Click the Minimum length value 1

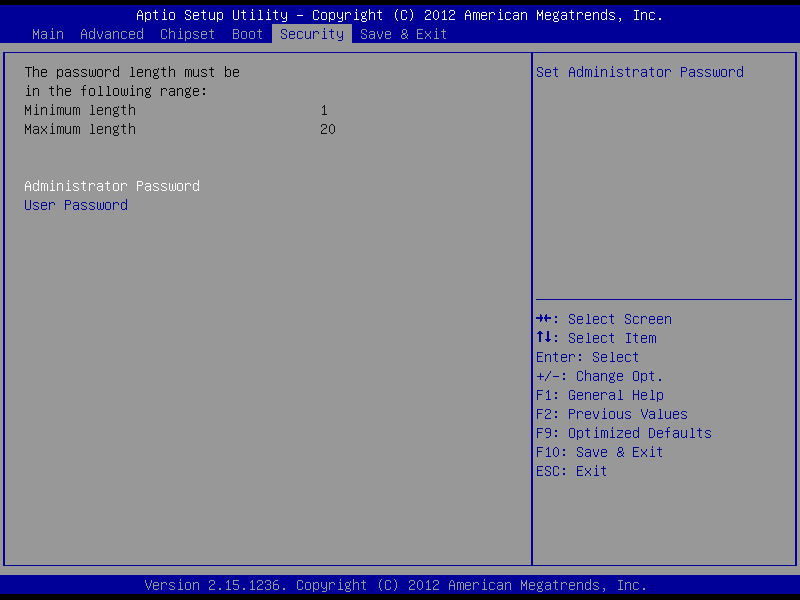[x=324, y=110]
